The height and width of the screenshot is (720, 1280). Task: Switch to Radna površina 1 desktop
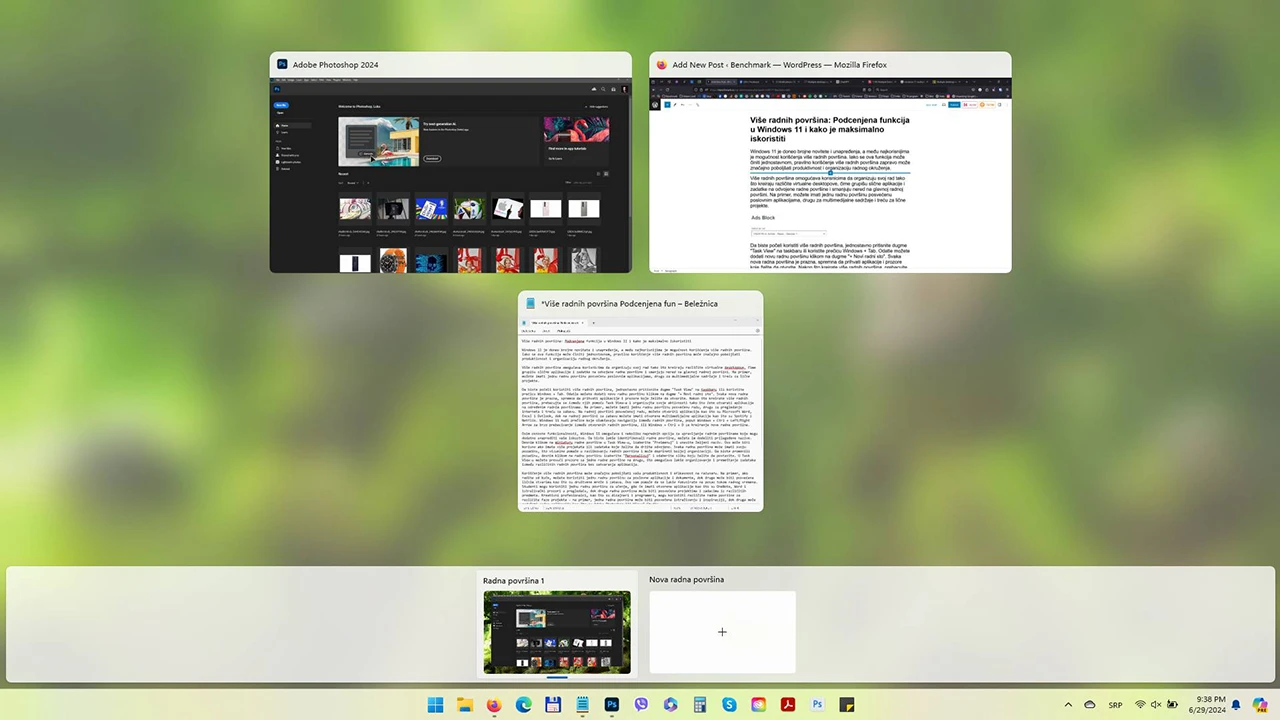tap(557, 632)
